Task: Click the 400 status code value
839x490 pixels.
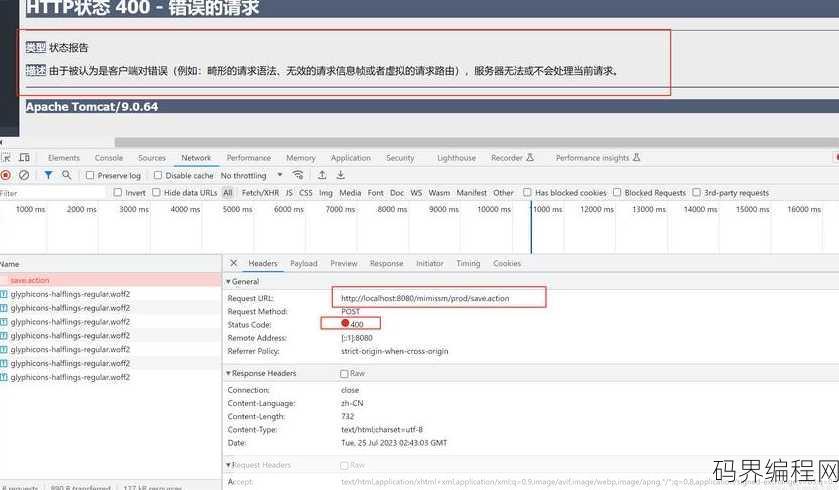Action: pos(356,324)
